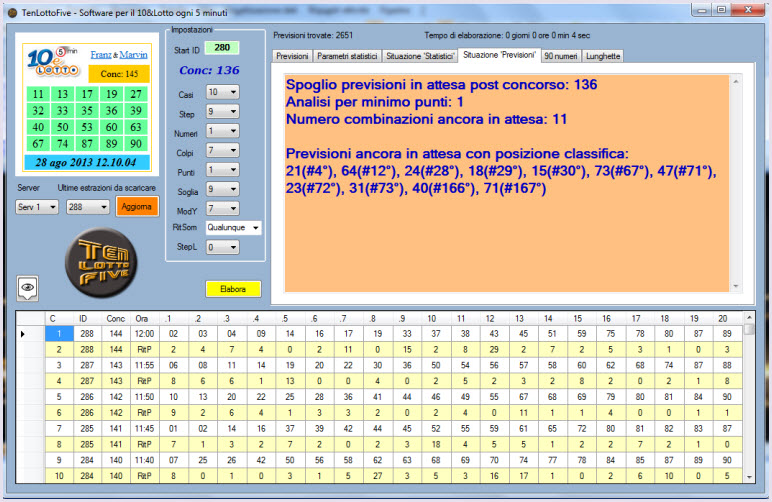Open the RitSom Qualunque dropdown
Screen dimensions: 772x502
[x=233, y=227]
